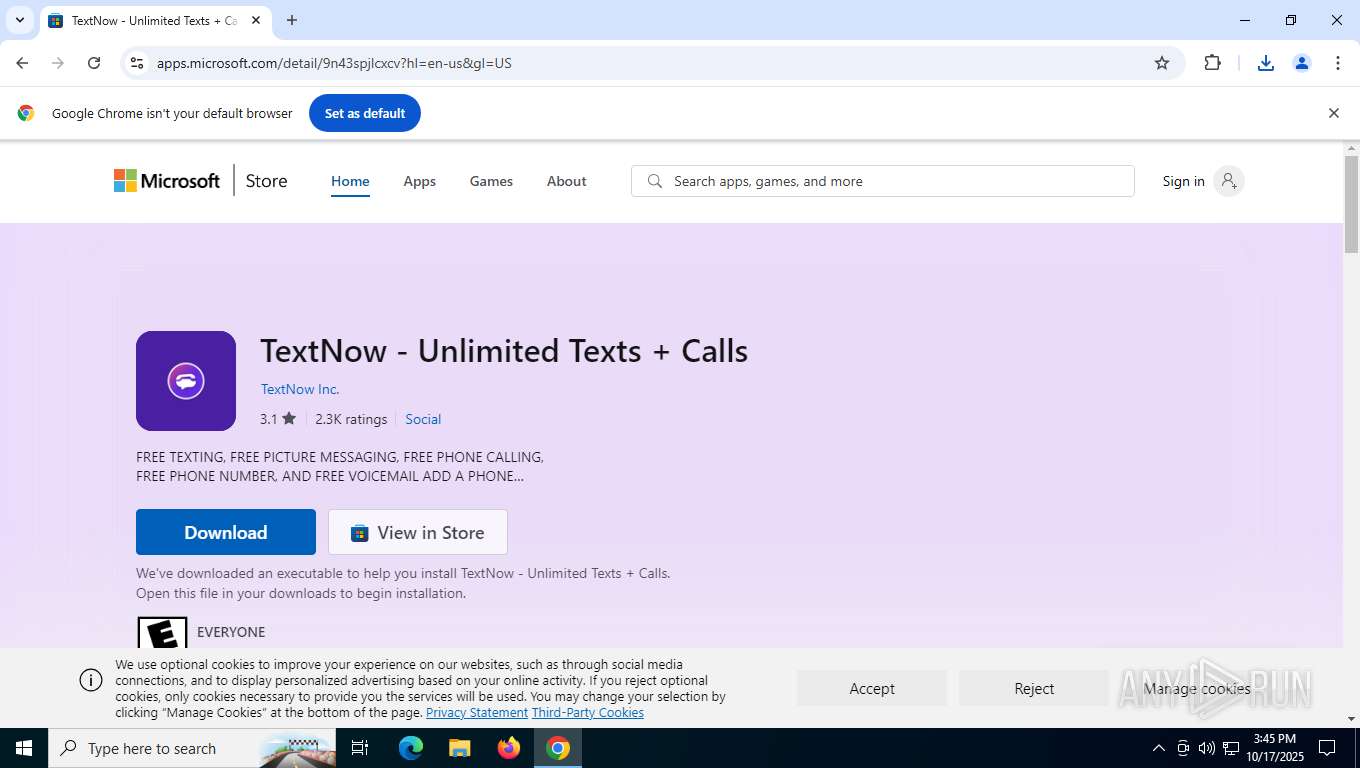Click Sign in to Microsoft Store
Screen dimensions: 1360x768
pos(1183,181)
